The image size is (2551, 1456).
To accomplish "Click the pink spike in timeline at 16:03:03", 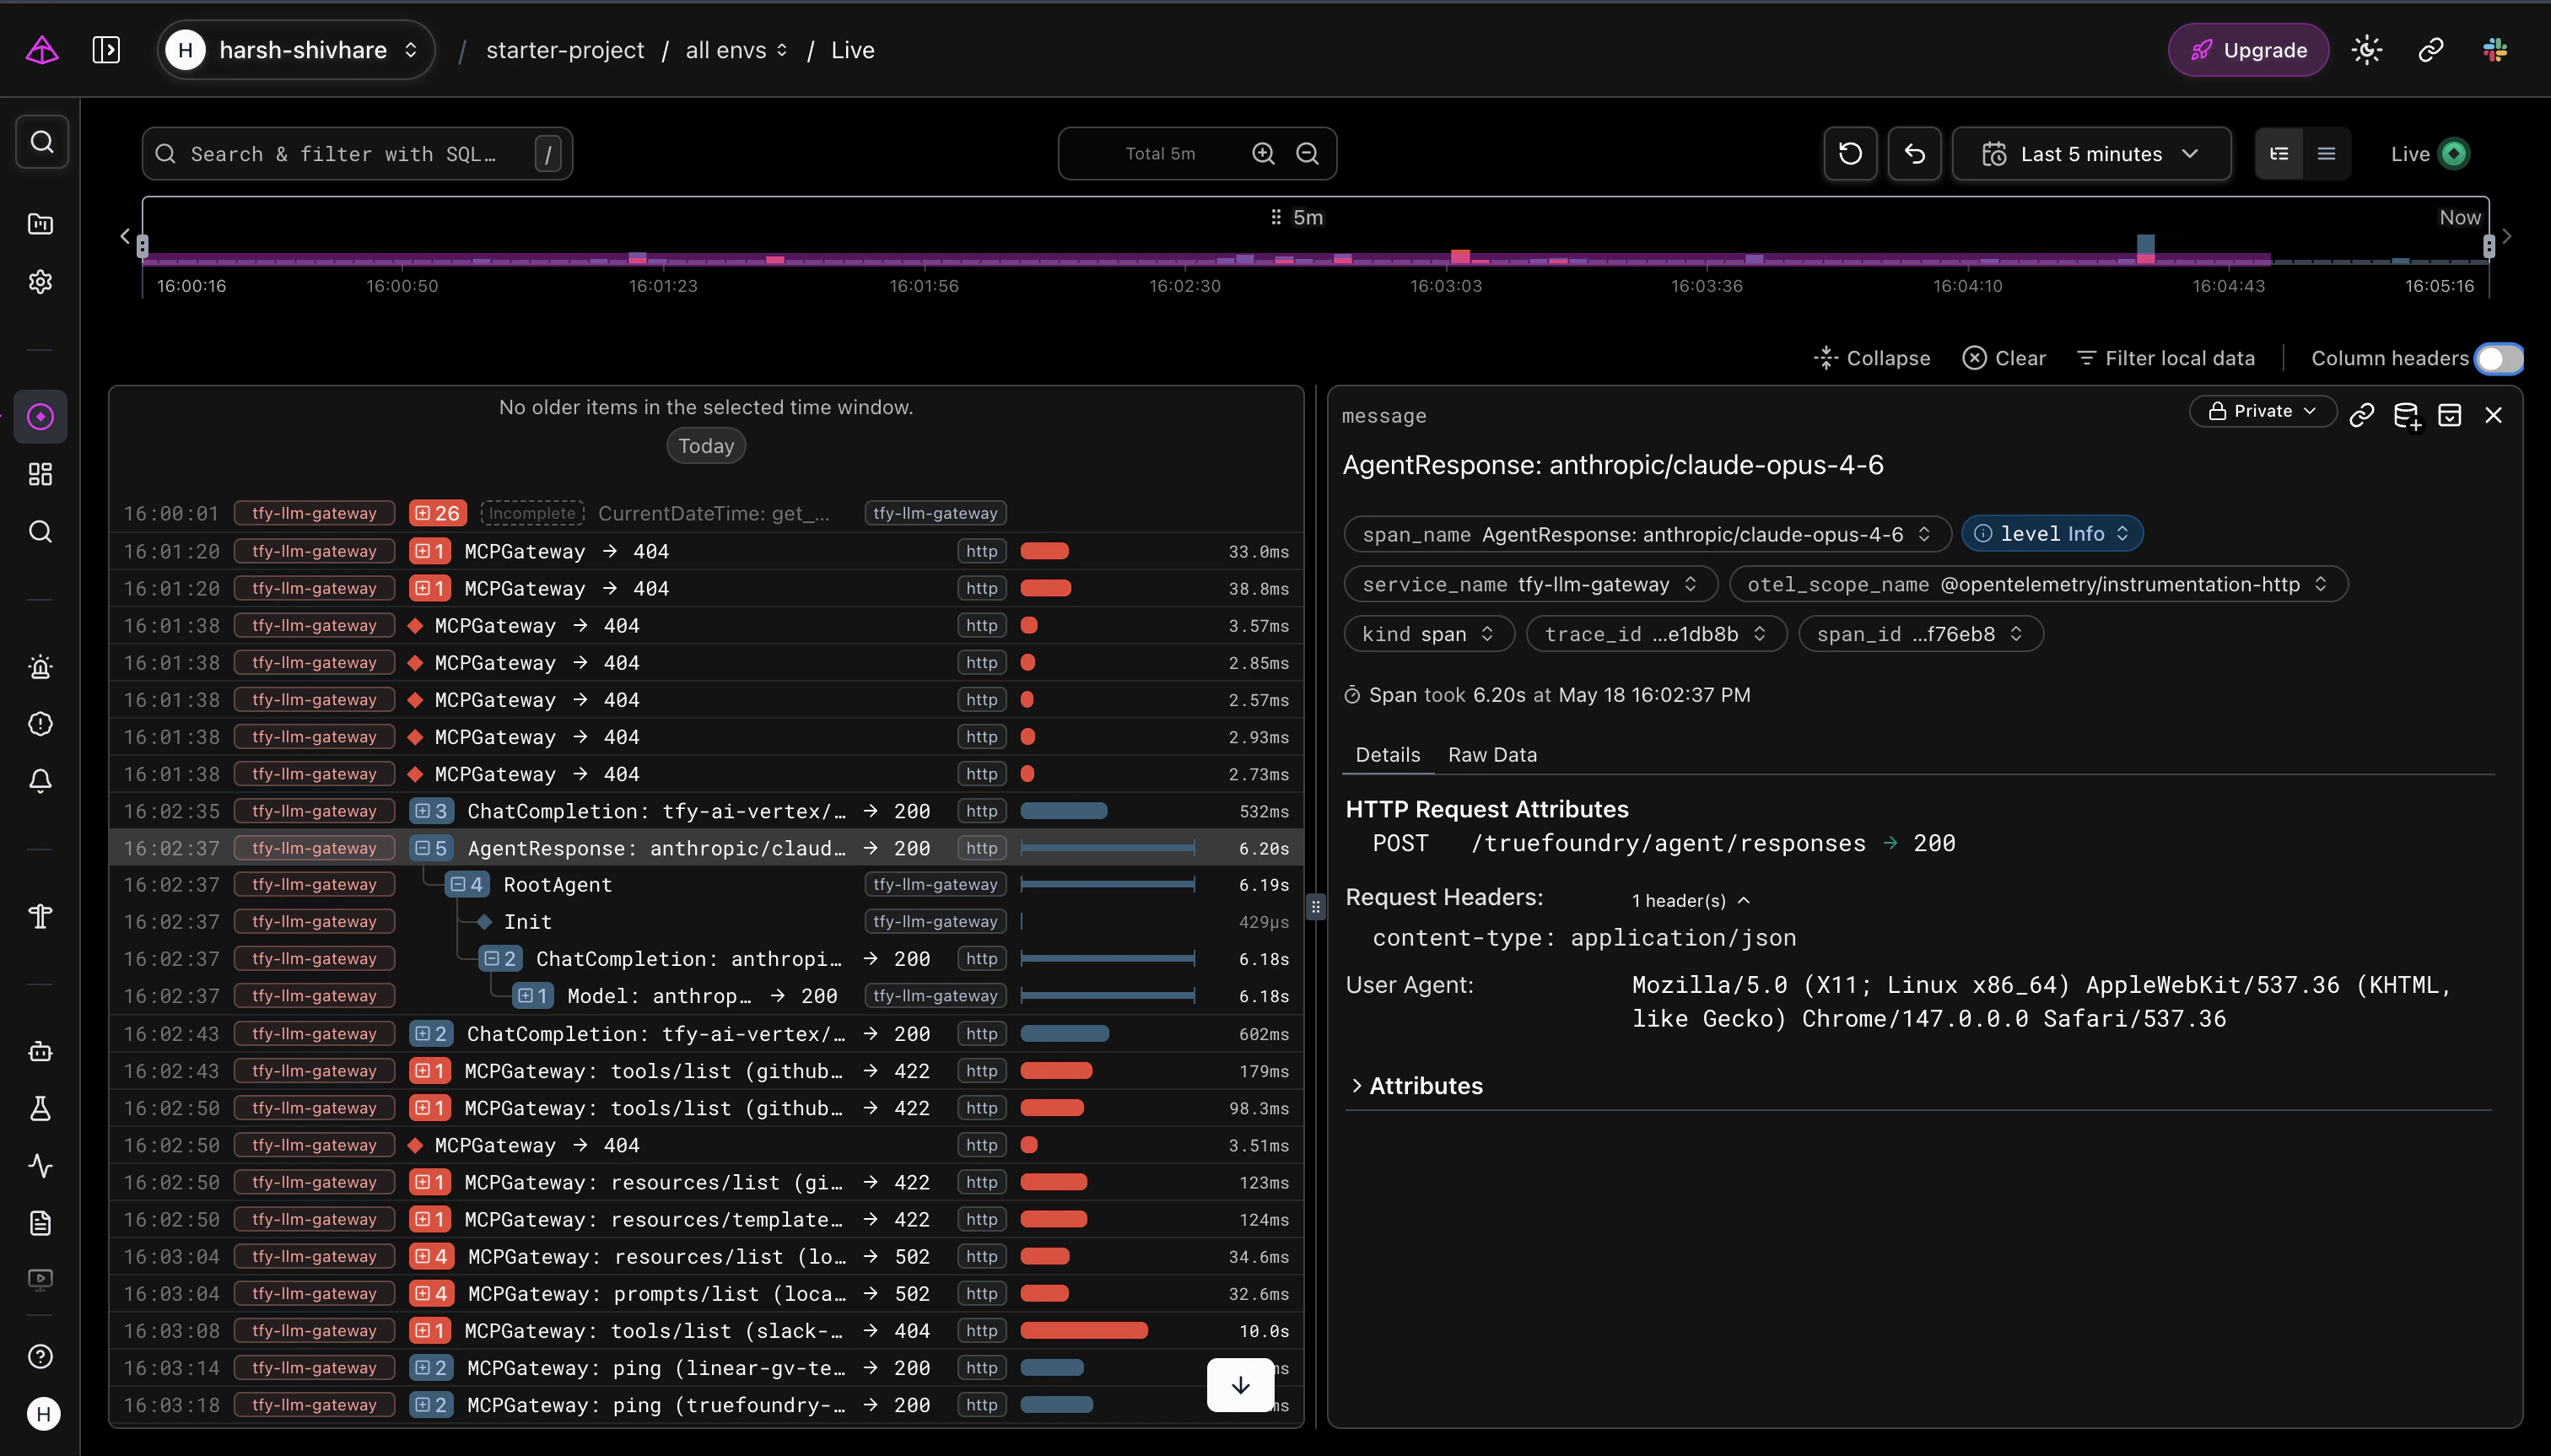I will coord(1460,257).
